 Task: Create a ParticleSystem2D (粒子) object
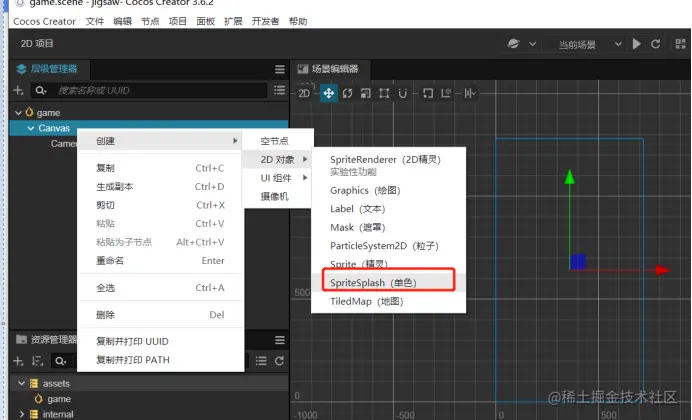tap(388, 246)
